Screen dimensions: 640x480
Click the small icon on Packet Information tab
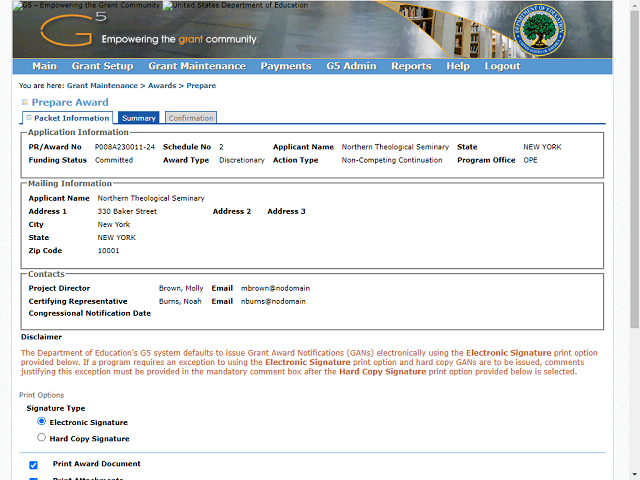[29, 118]
